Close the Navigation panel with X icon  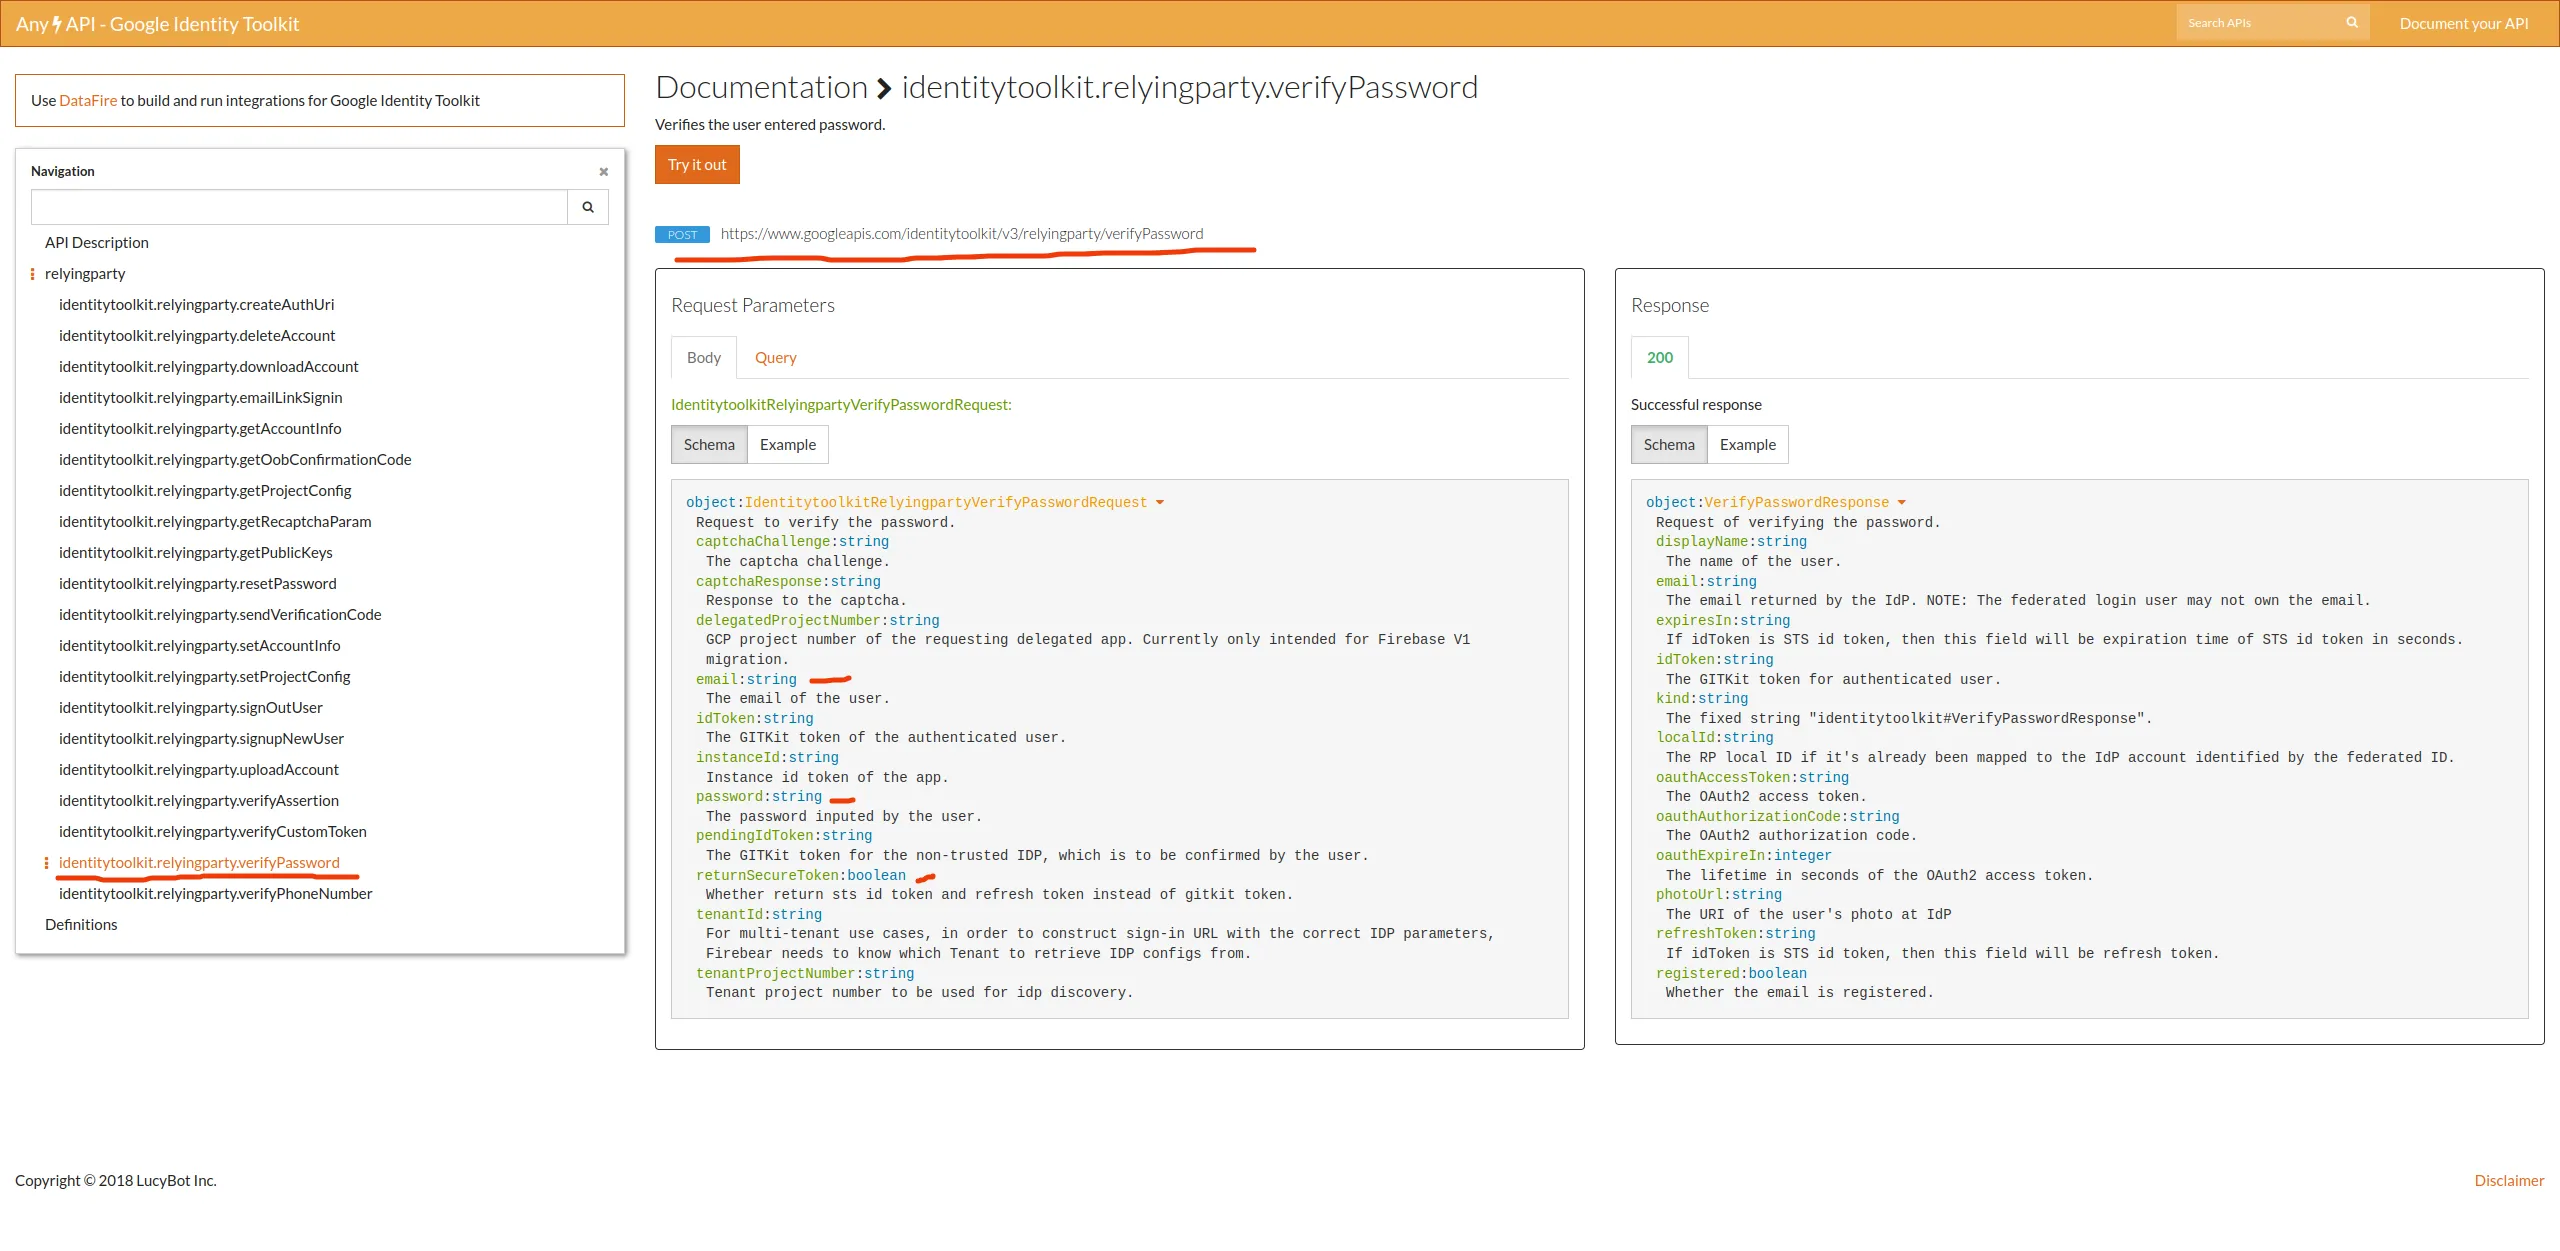tap(603, 172)
